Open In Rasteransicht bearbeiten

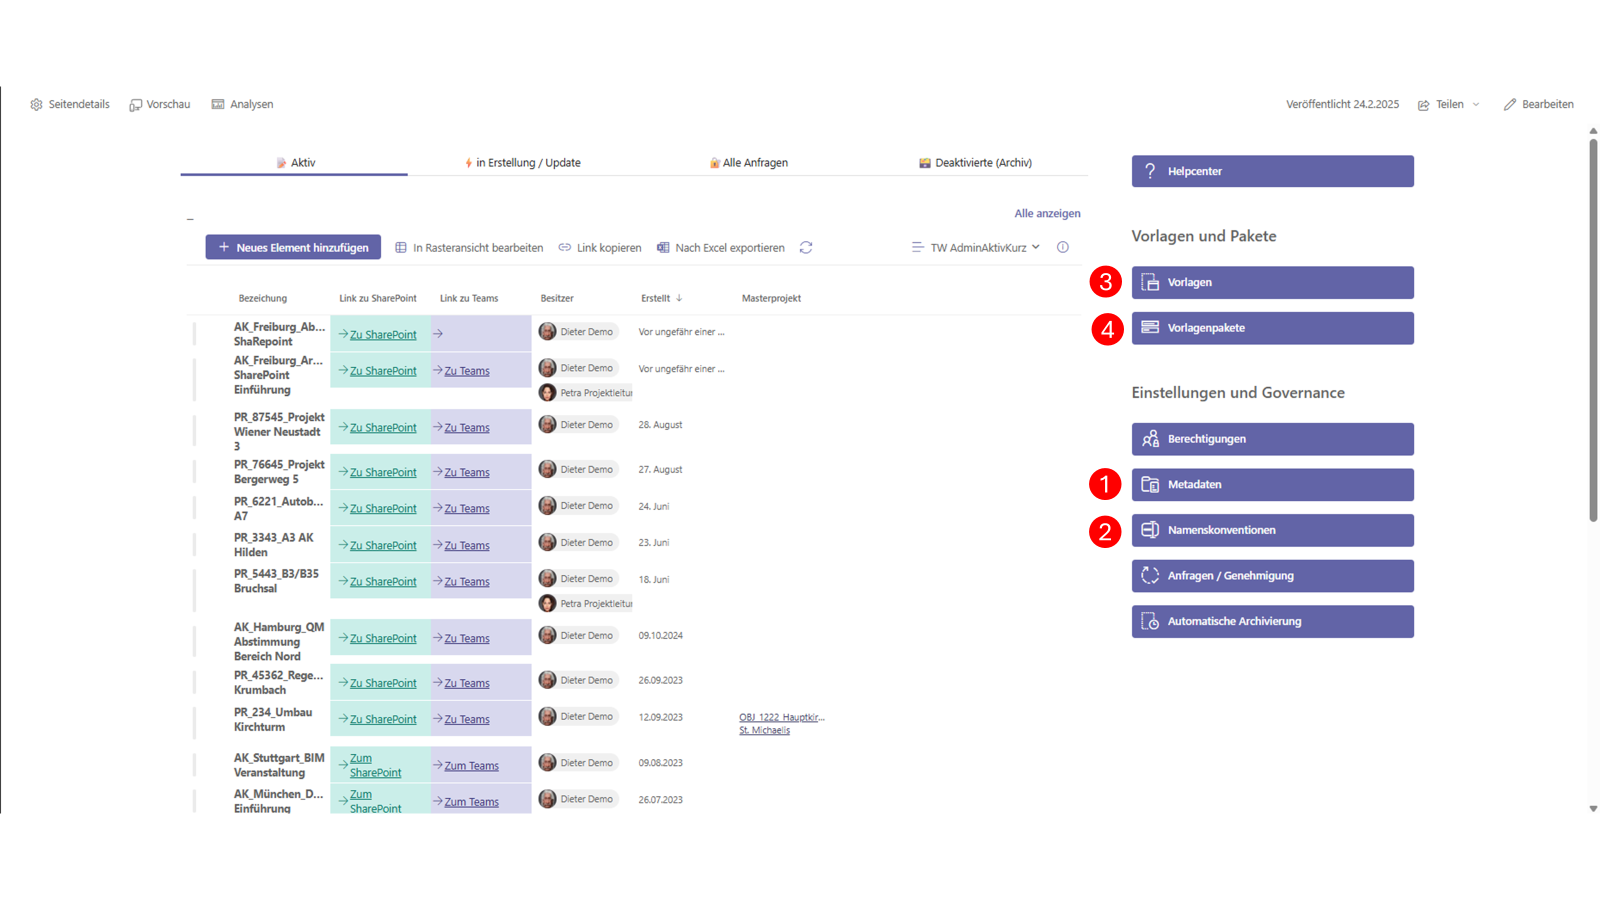coord(469,248)
